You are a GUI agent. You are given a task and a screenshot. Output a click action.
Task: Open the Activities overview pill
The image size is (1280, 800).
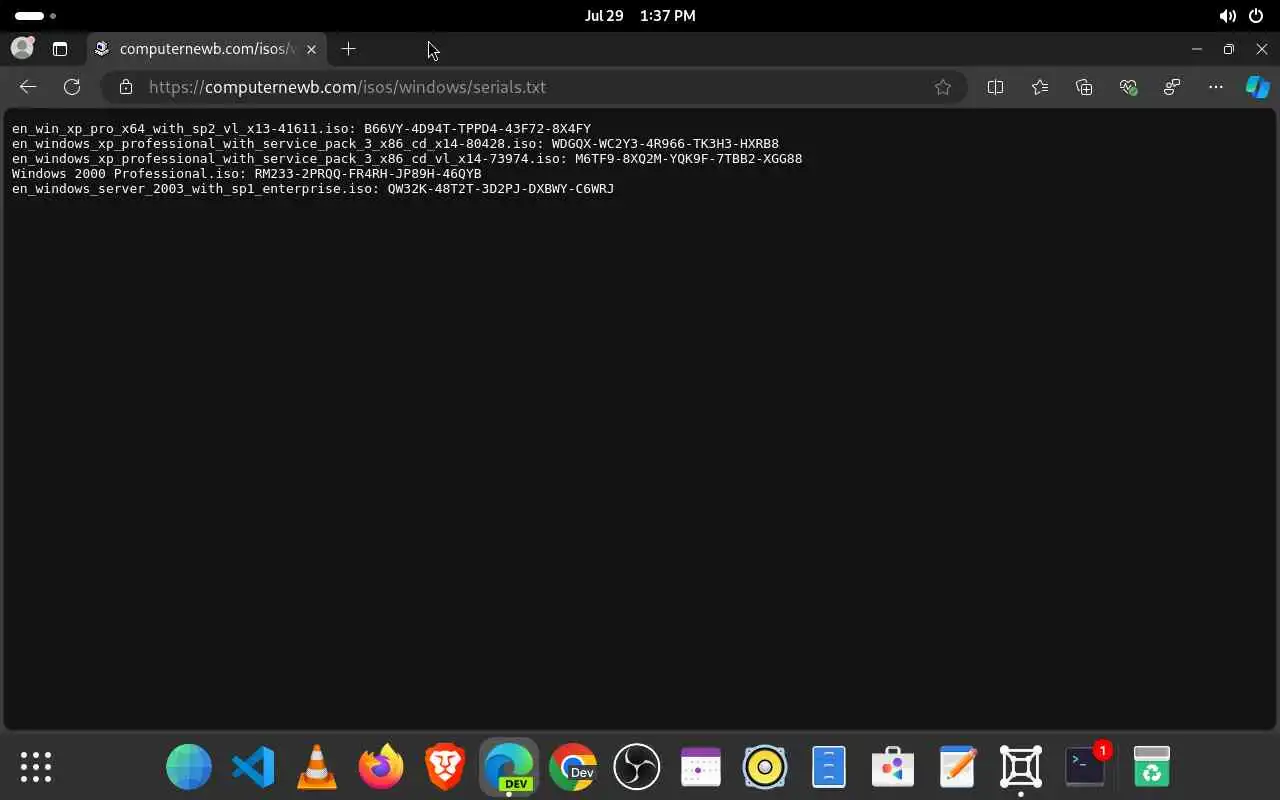click(x=35, y=16)
